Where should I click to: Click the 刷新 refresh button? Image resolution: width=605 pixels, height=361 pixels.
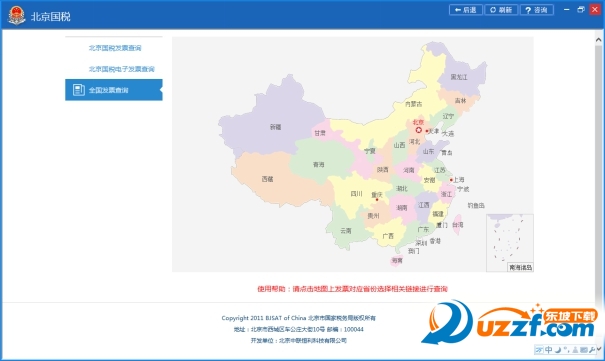501,10
